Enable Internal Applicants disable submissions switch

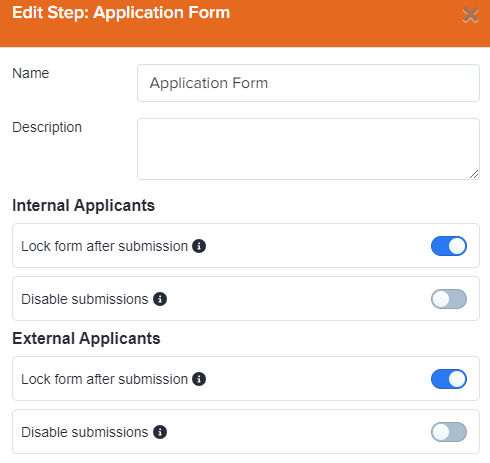tap(449, 299)
